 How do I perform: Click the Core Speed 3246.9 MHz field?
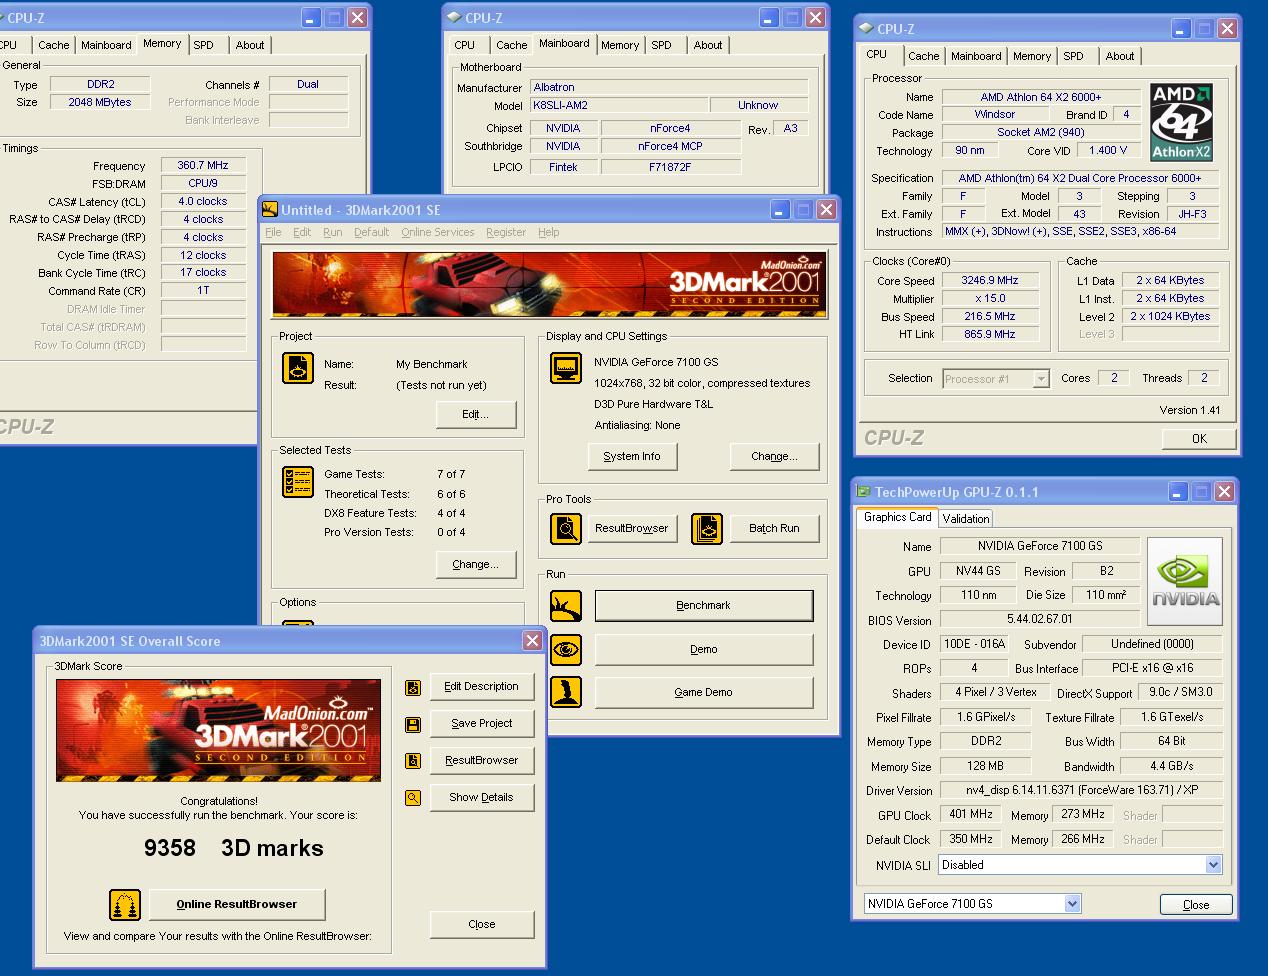[990, 281]
